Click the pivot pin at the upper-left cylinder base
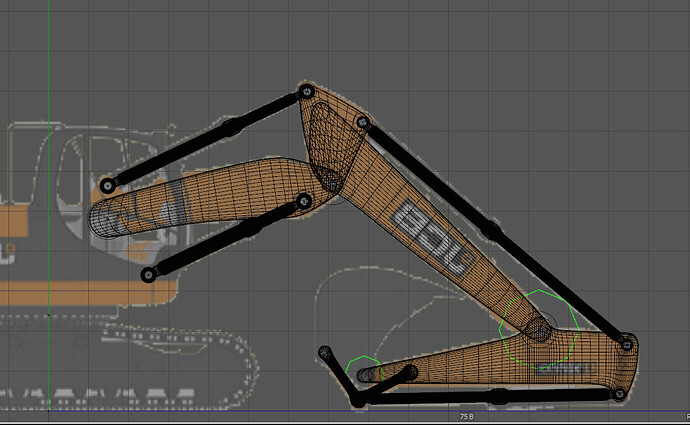The width and height of the screenshot is (690, 425). [108, 186]
